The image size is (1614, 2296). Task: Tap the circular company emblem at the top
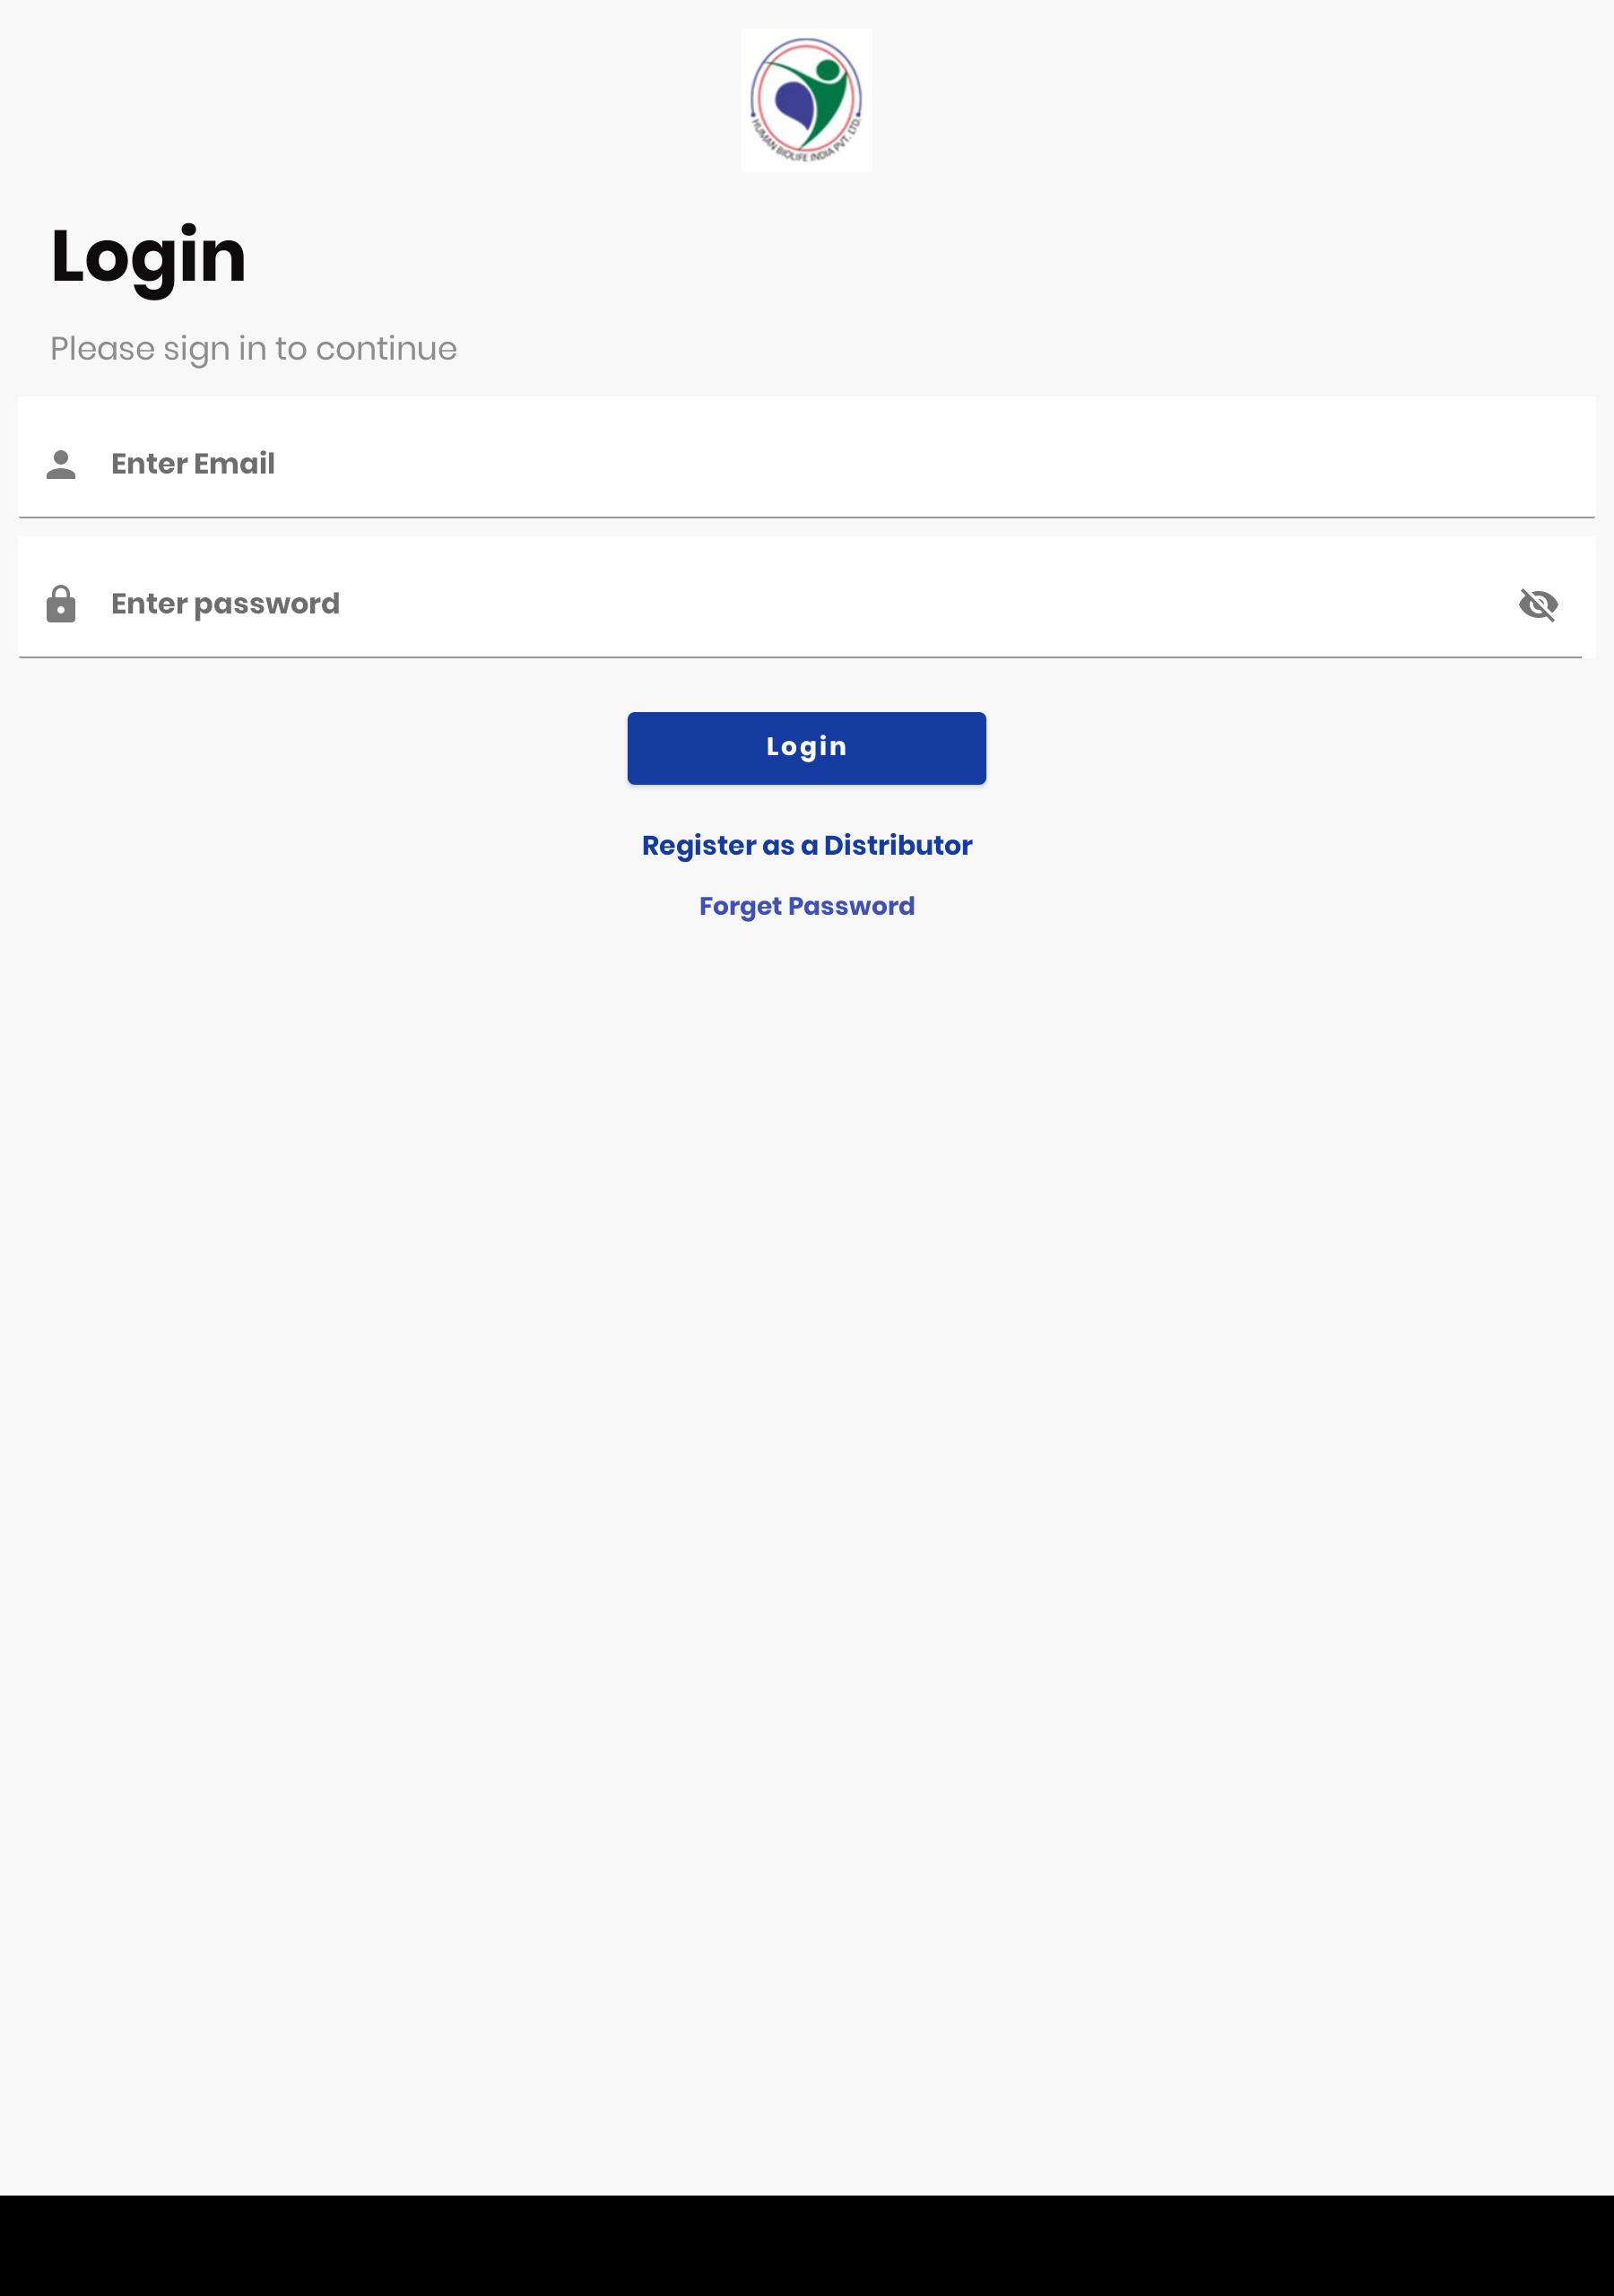coord(806,100)
